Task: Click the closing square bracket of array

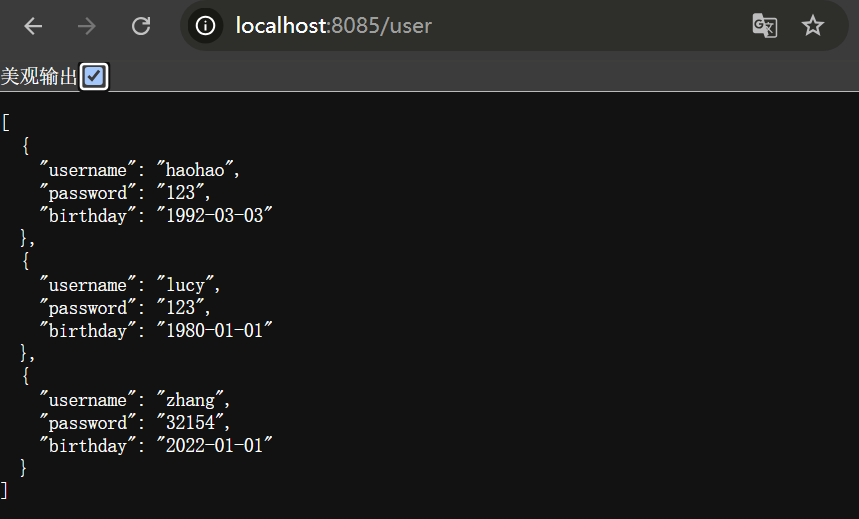Action: pyautogui.click(x=5, y=490)
